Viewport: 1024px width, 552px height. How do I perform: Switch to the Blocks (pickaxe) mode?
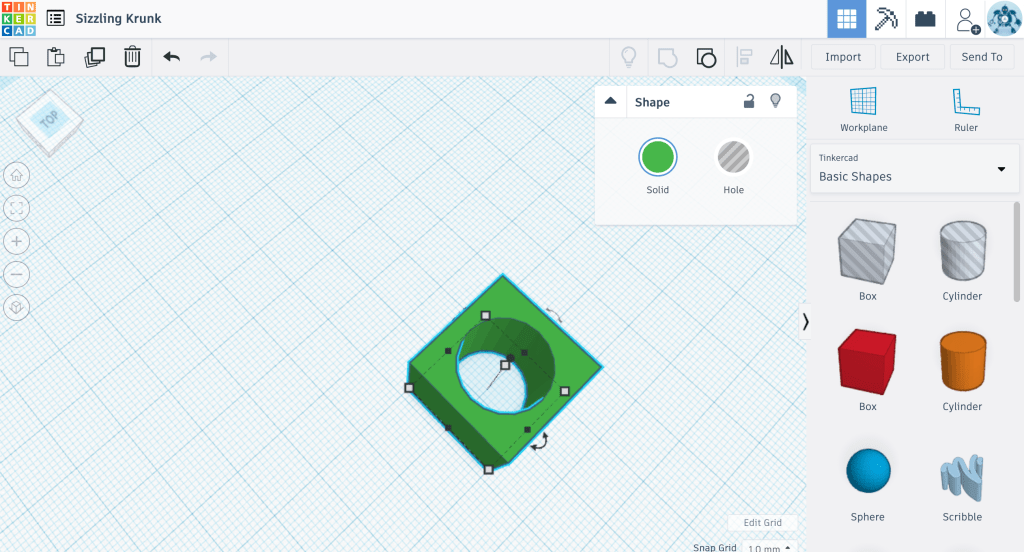[x=886, y=19]
